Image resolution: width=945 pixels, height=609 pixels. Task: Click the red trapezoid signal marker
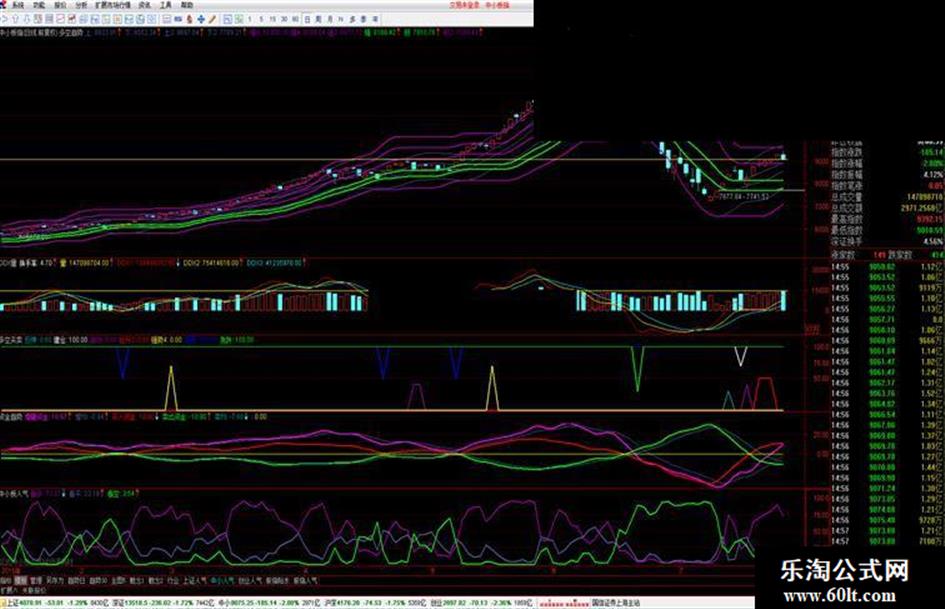point(765,393)
